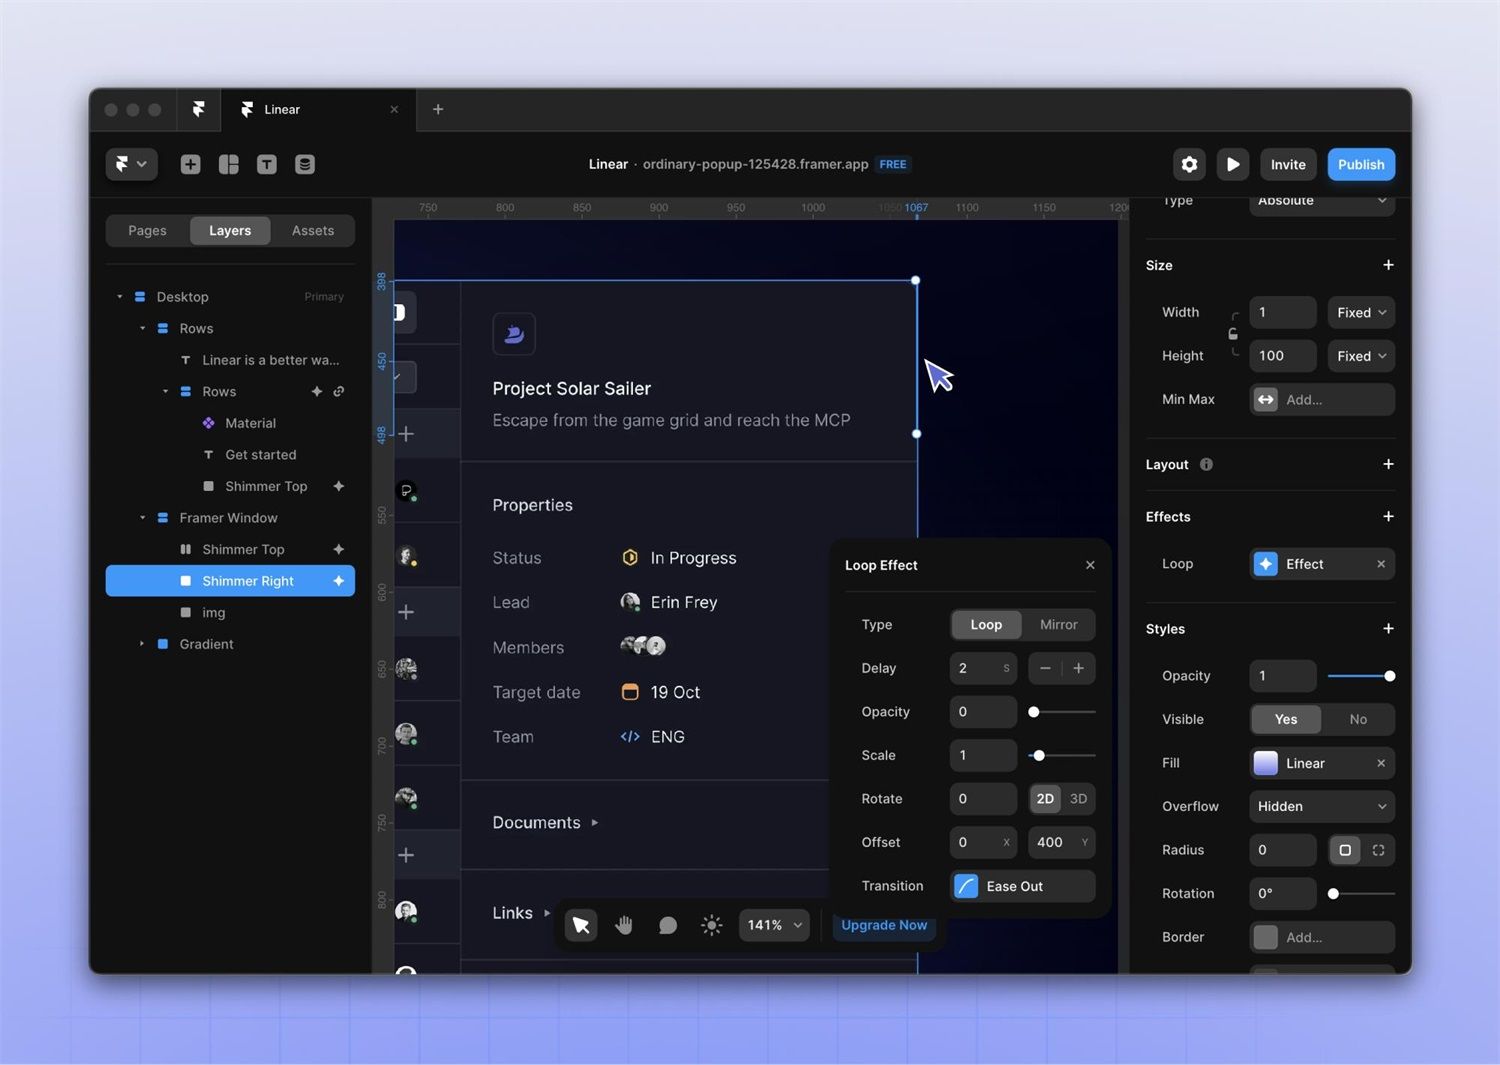Switch to the Assets tab

(313, 230)
